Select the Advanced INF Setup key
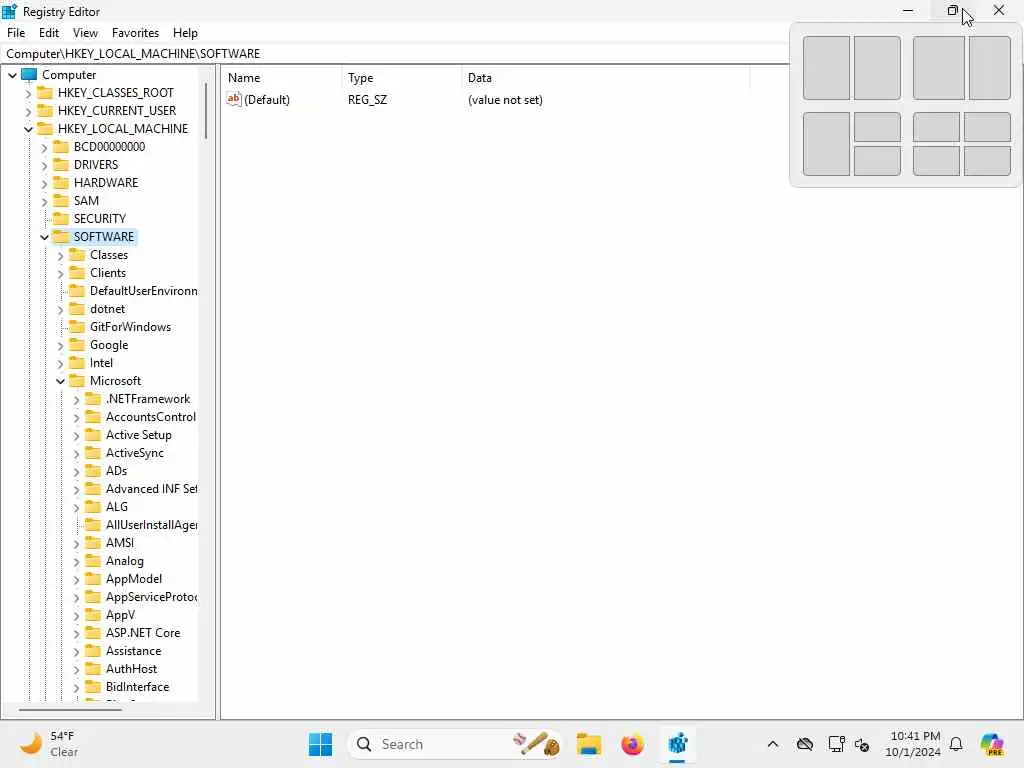The width and height of the screenshot is (1024, 768). (152, 488)
